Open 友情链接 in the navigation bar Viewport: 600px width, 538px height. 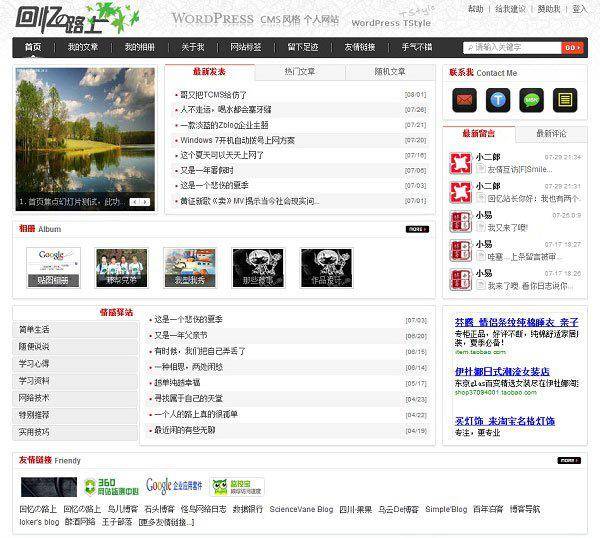(x=360, y=47)
